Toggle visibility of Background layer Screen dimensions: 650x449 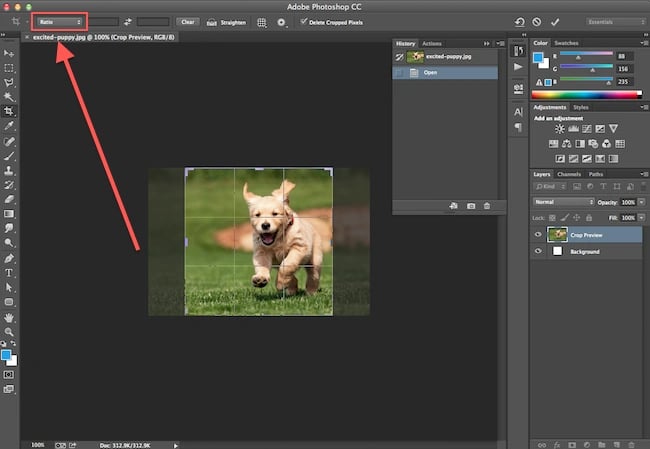tap(539, 251)
